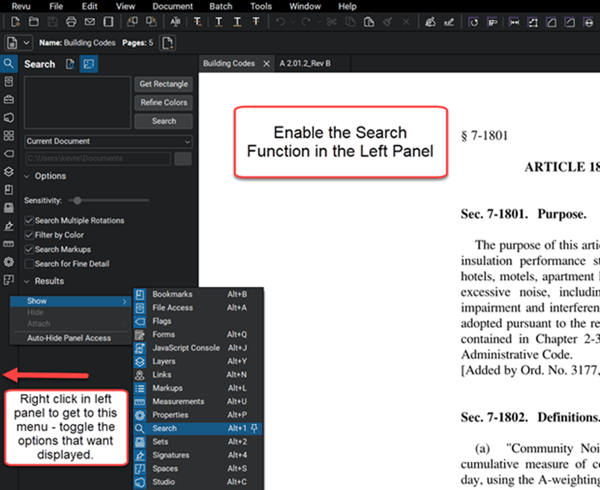This screenshot has height=490, width=600.
Task: Open the Current Document scope dropdown
Action: click(108, 142)
